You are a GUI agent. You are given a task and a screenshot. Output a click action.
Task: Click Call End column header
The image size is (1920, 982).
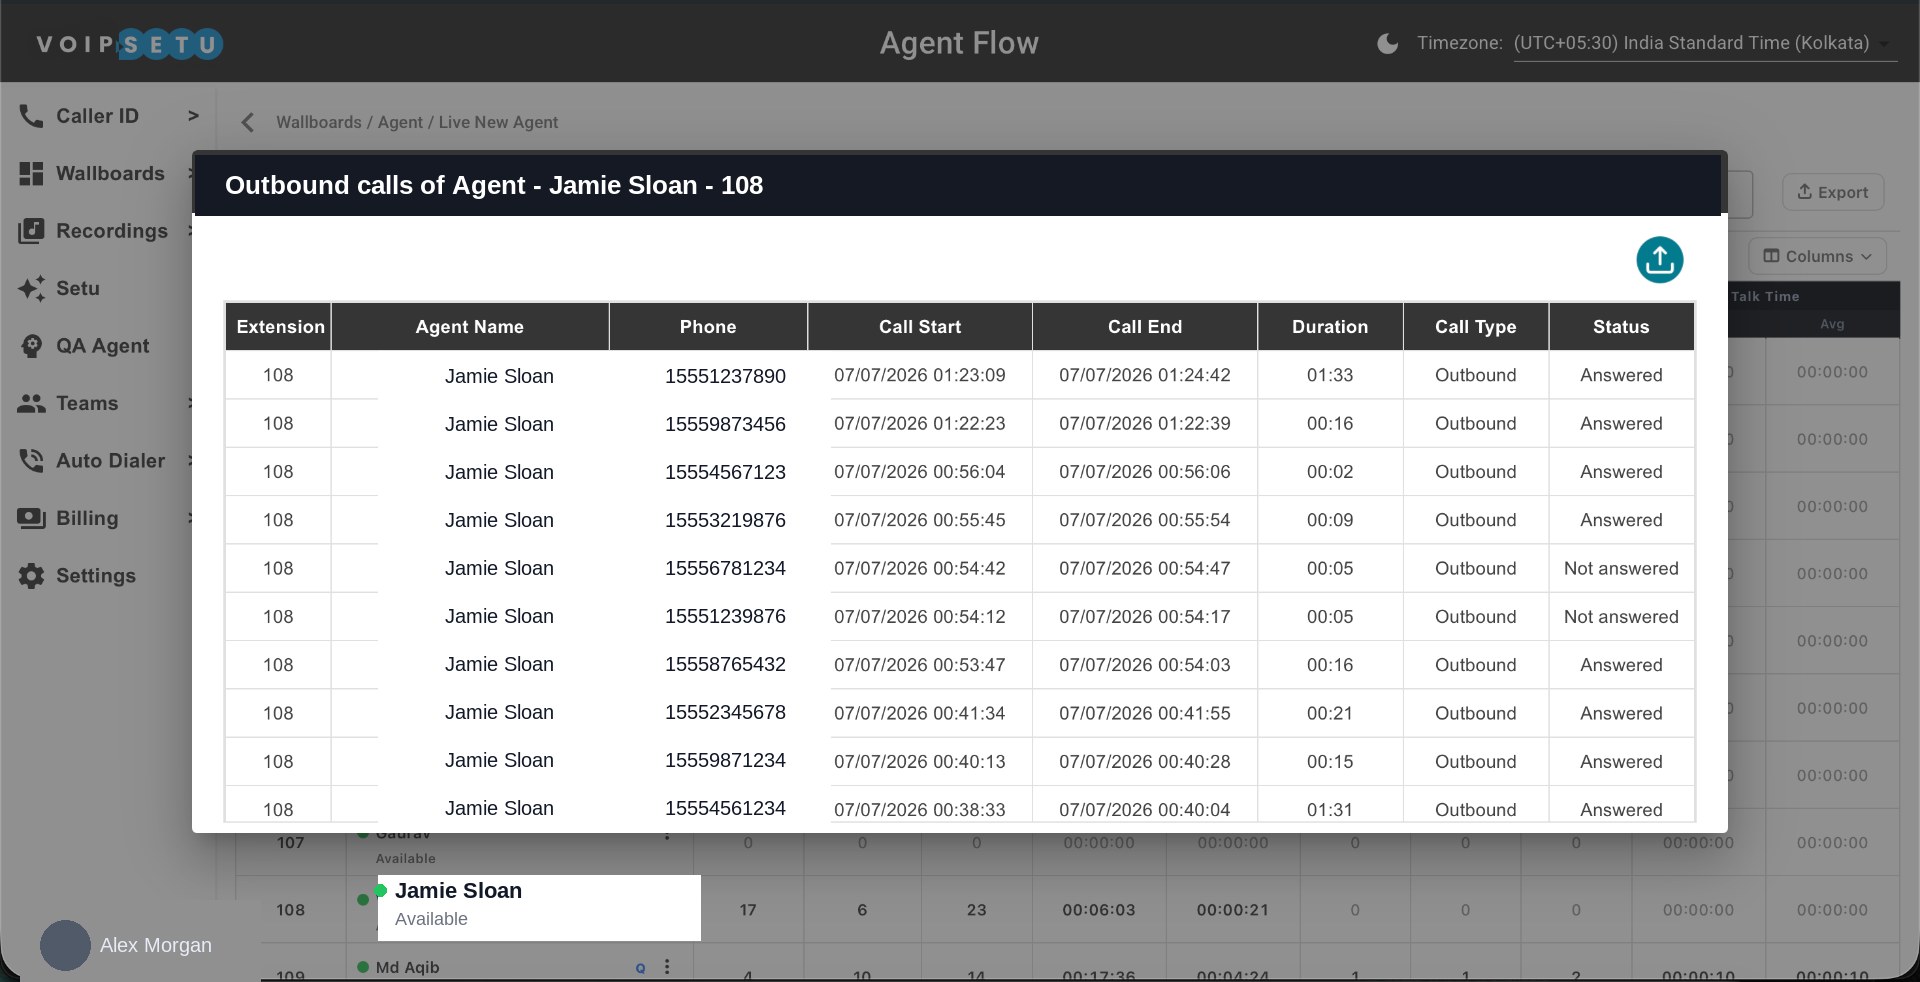(1144, 327)
